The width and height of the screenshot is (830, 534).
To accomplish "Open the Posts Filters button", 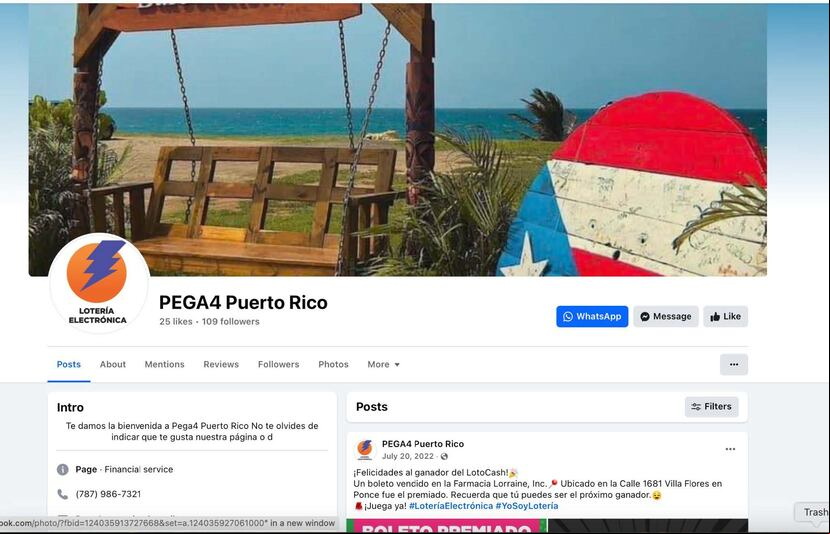I will [x=711, y=406].
